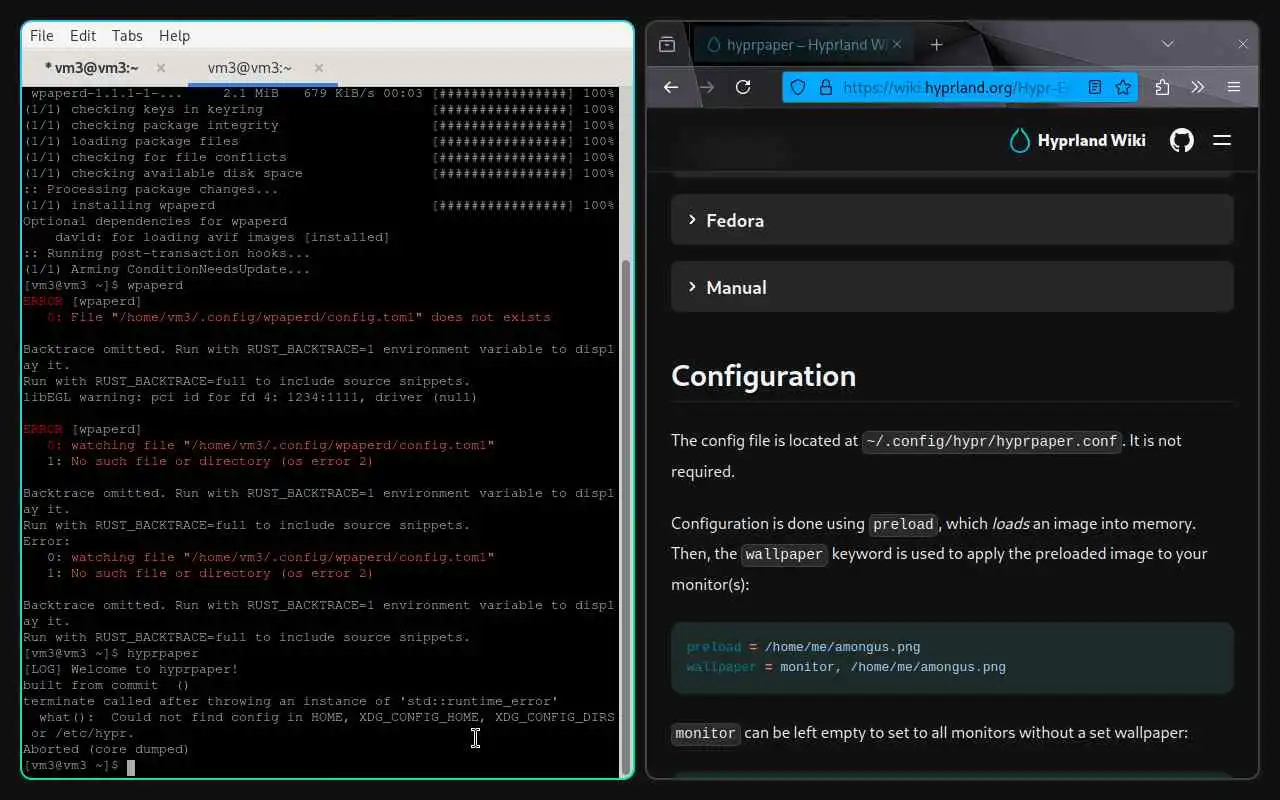Click the ~/.config/hypr/hyprpaper.conf inline code
The width and height of the screenshot is (1280, 800).
[x=992, y=441]
